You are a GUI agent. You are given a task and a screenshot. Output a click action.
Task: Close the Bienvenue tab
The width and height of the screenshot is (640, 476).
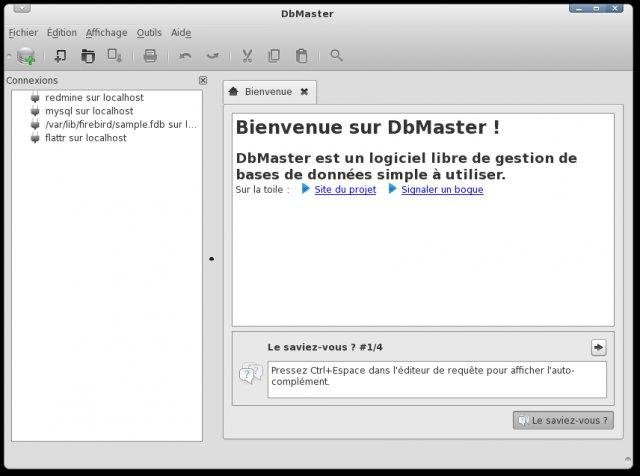pos(304,92)
